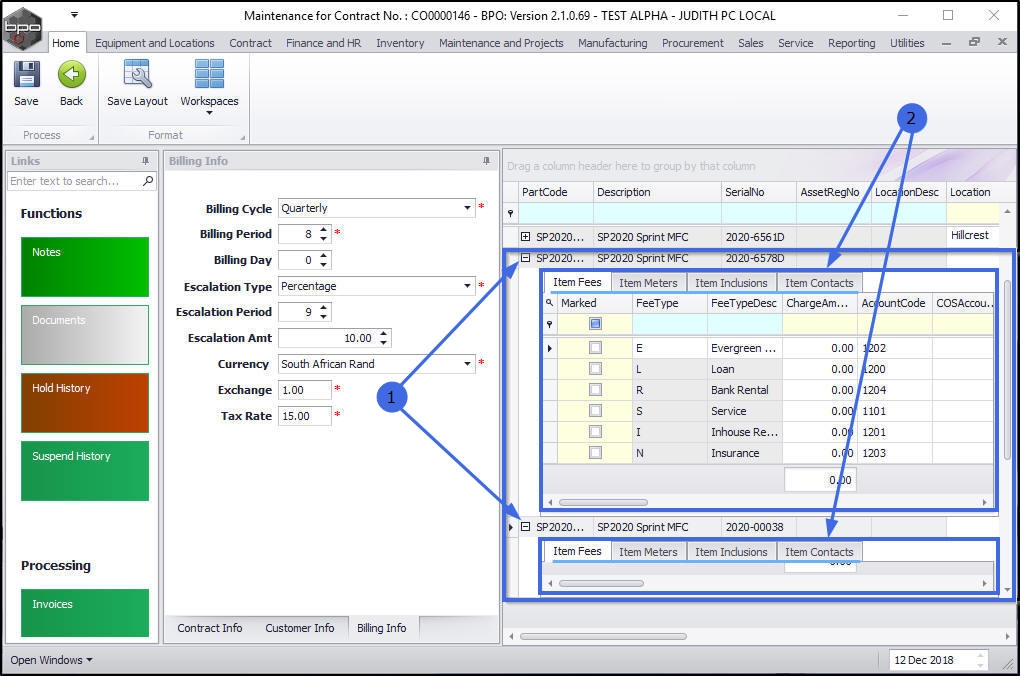
Task: Click the Tax Rate input field
Action: [x=303, y=416]
